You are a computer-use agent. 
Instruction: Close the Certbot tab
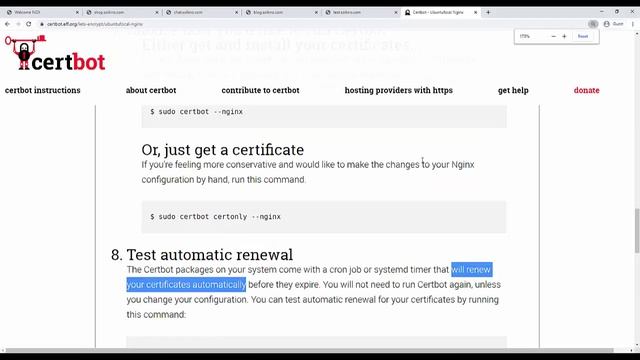tap(476, 12)
